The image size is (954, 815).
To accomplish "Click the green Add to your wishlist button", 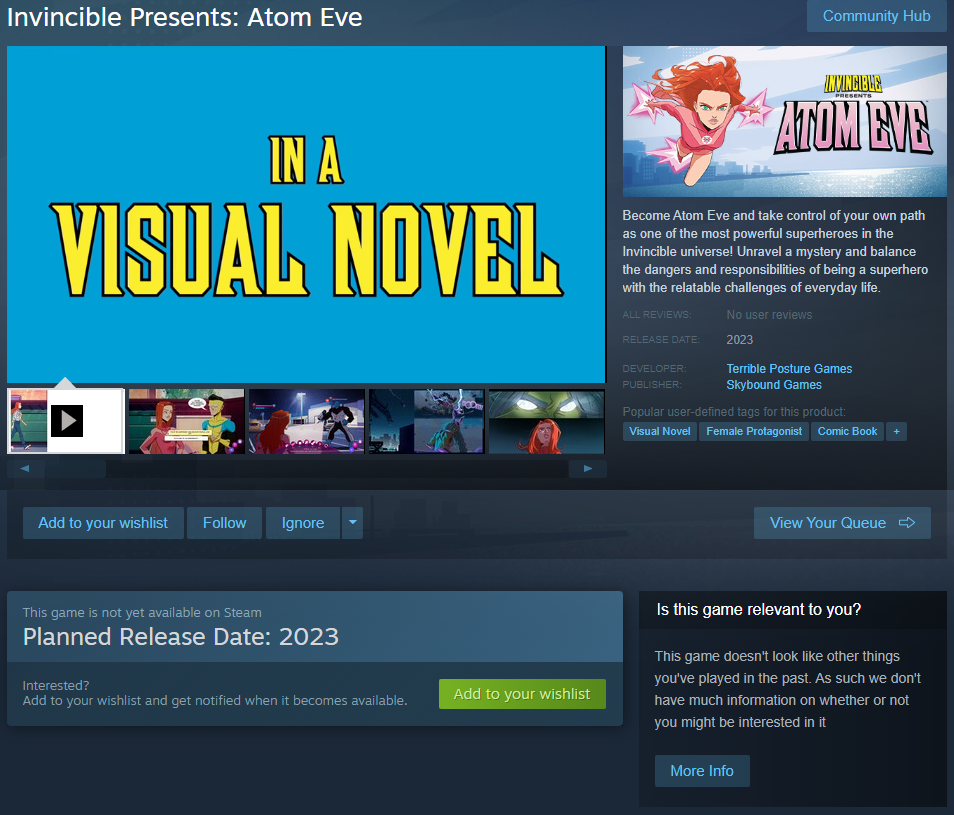I will pos(522,694).
